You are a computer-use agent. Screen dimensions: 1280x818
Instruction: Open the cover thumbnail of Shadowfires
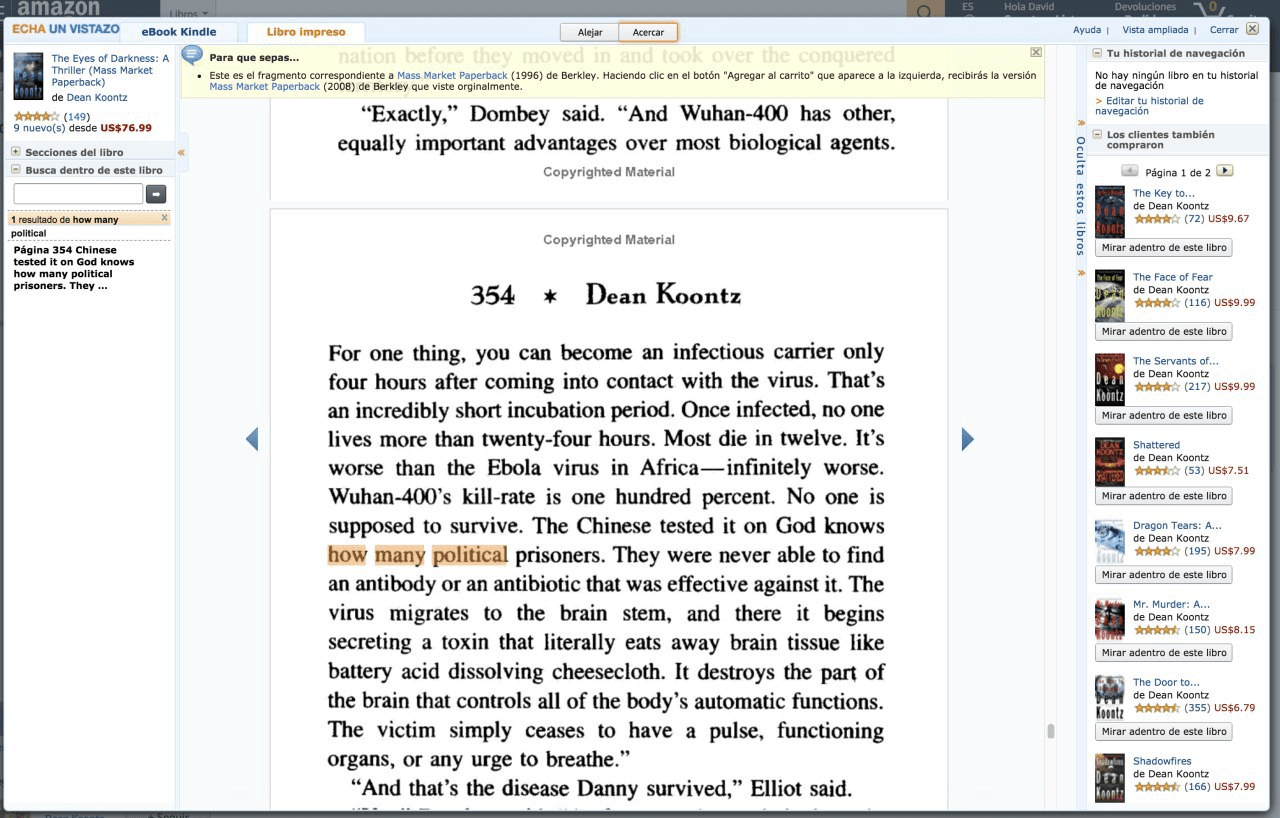[x=1110, y=778]
